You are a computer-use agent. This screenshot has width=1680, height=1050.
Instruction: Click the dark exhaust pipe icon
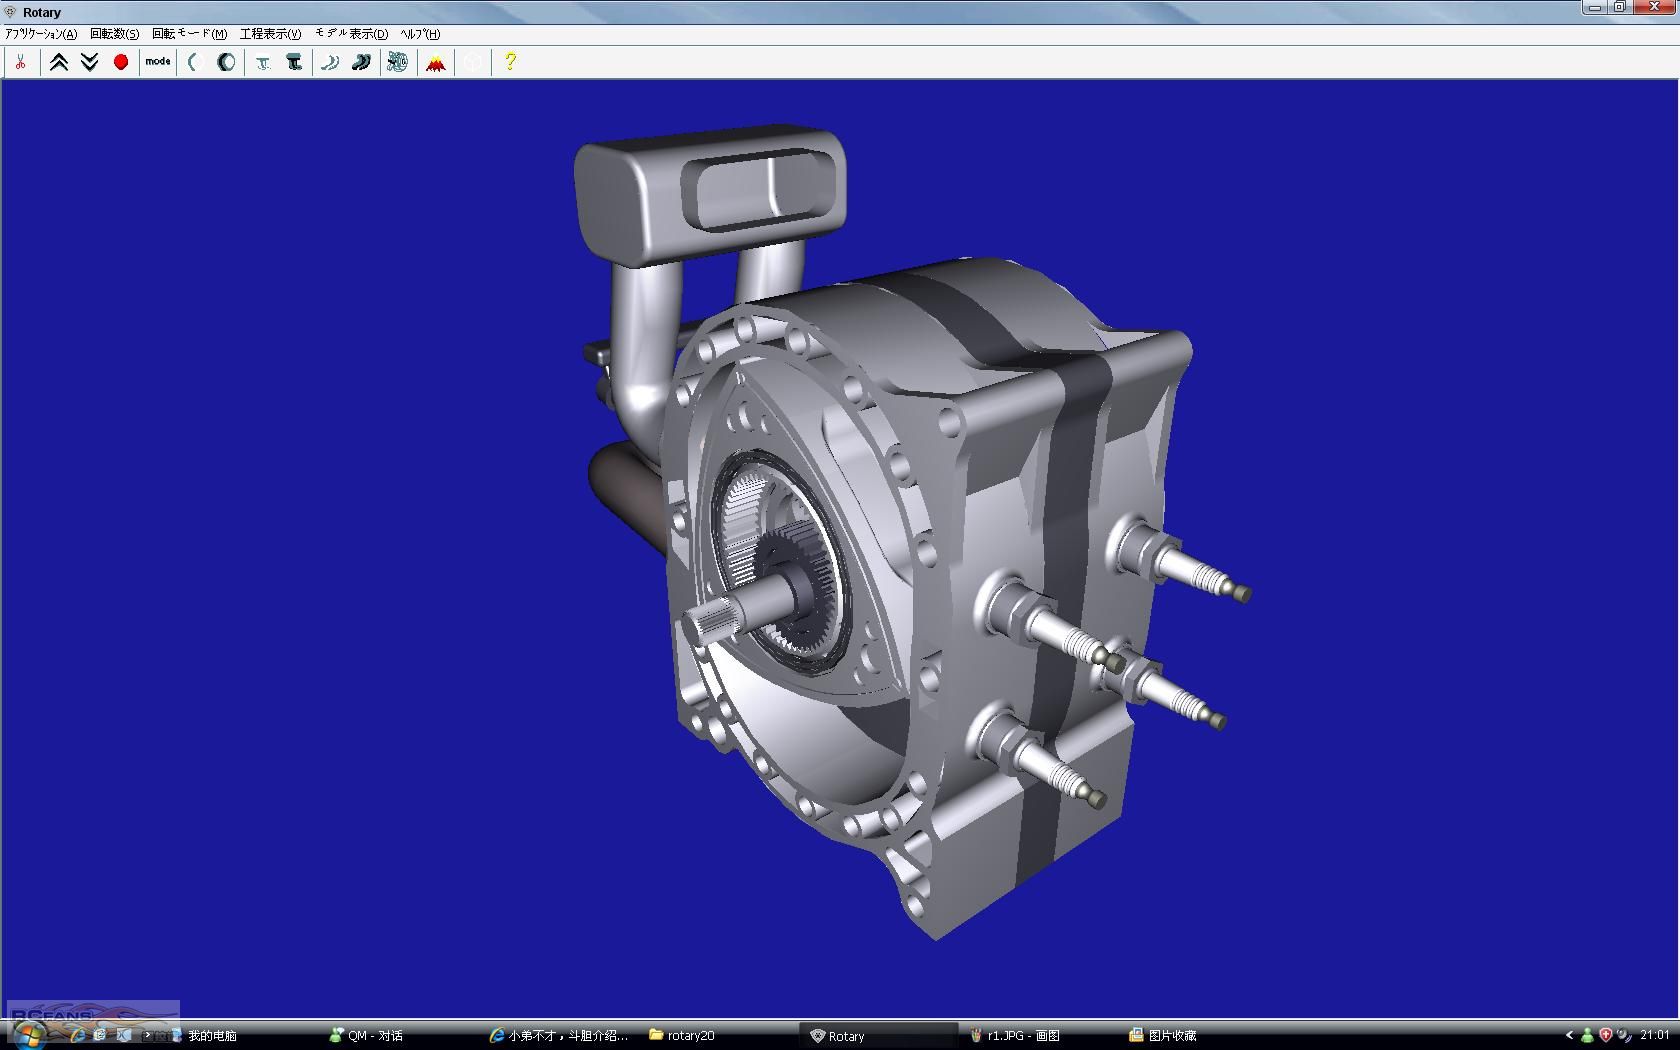coord(361,62)
